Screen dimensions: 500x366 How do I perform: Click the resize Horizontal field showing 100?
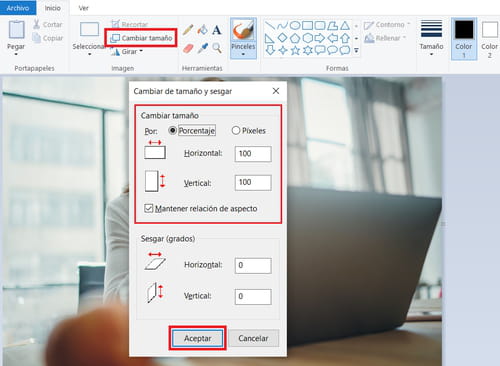pyautogui.click(x=253, y=154)
